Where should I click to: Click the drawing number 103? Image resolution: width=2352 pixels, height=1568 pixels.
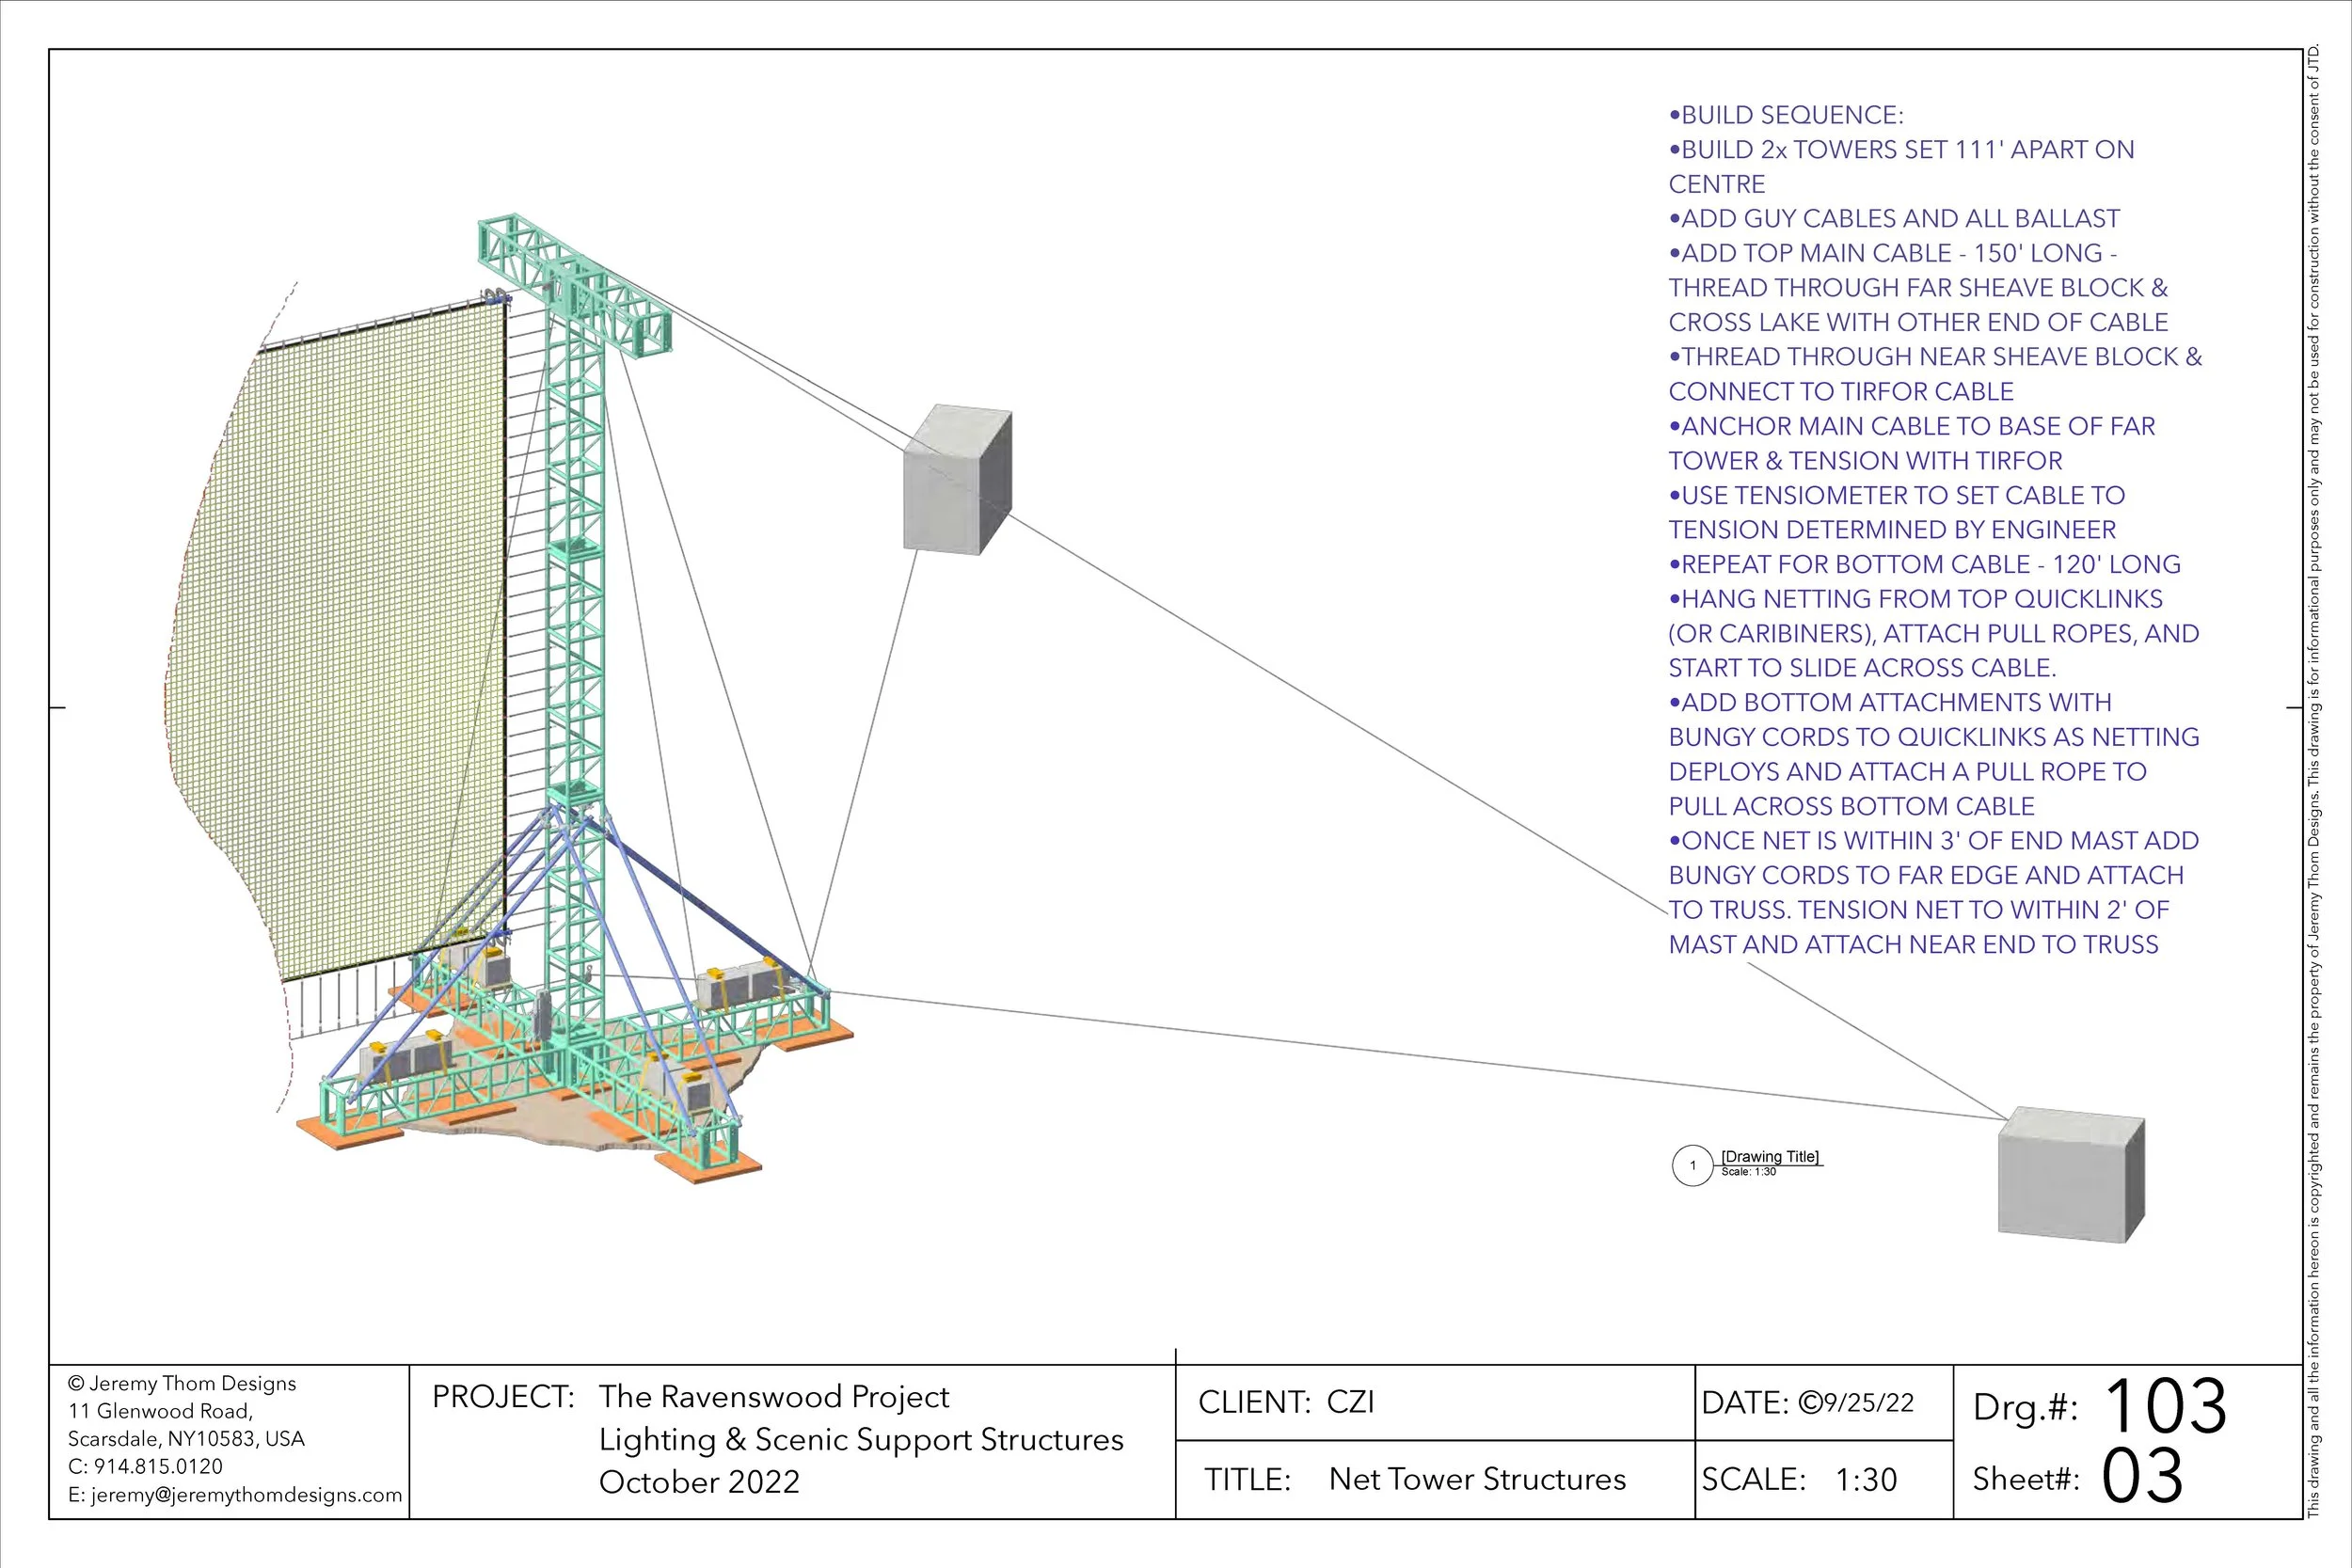[x=2165, y=1406]
